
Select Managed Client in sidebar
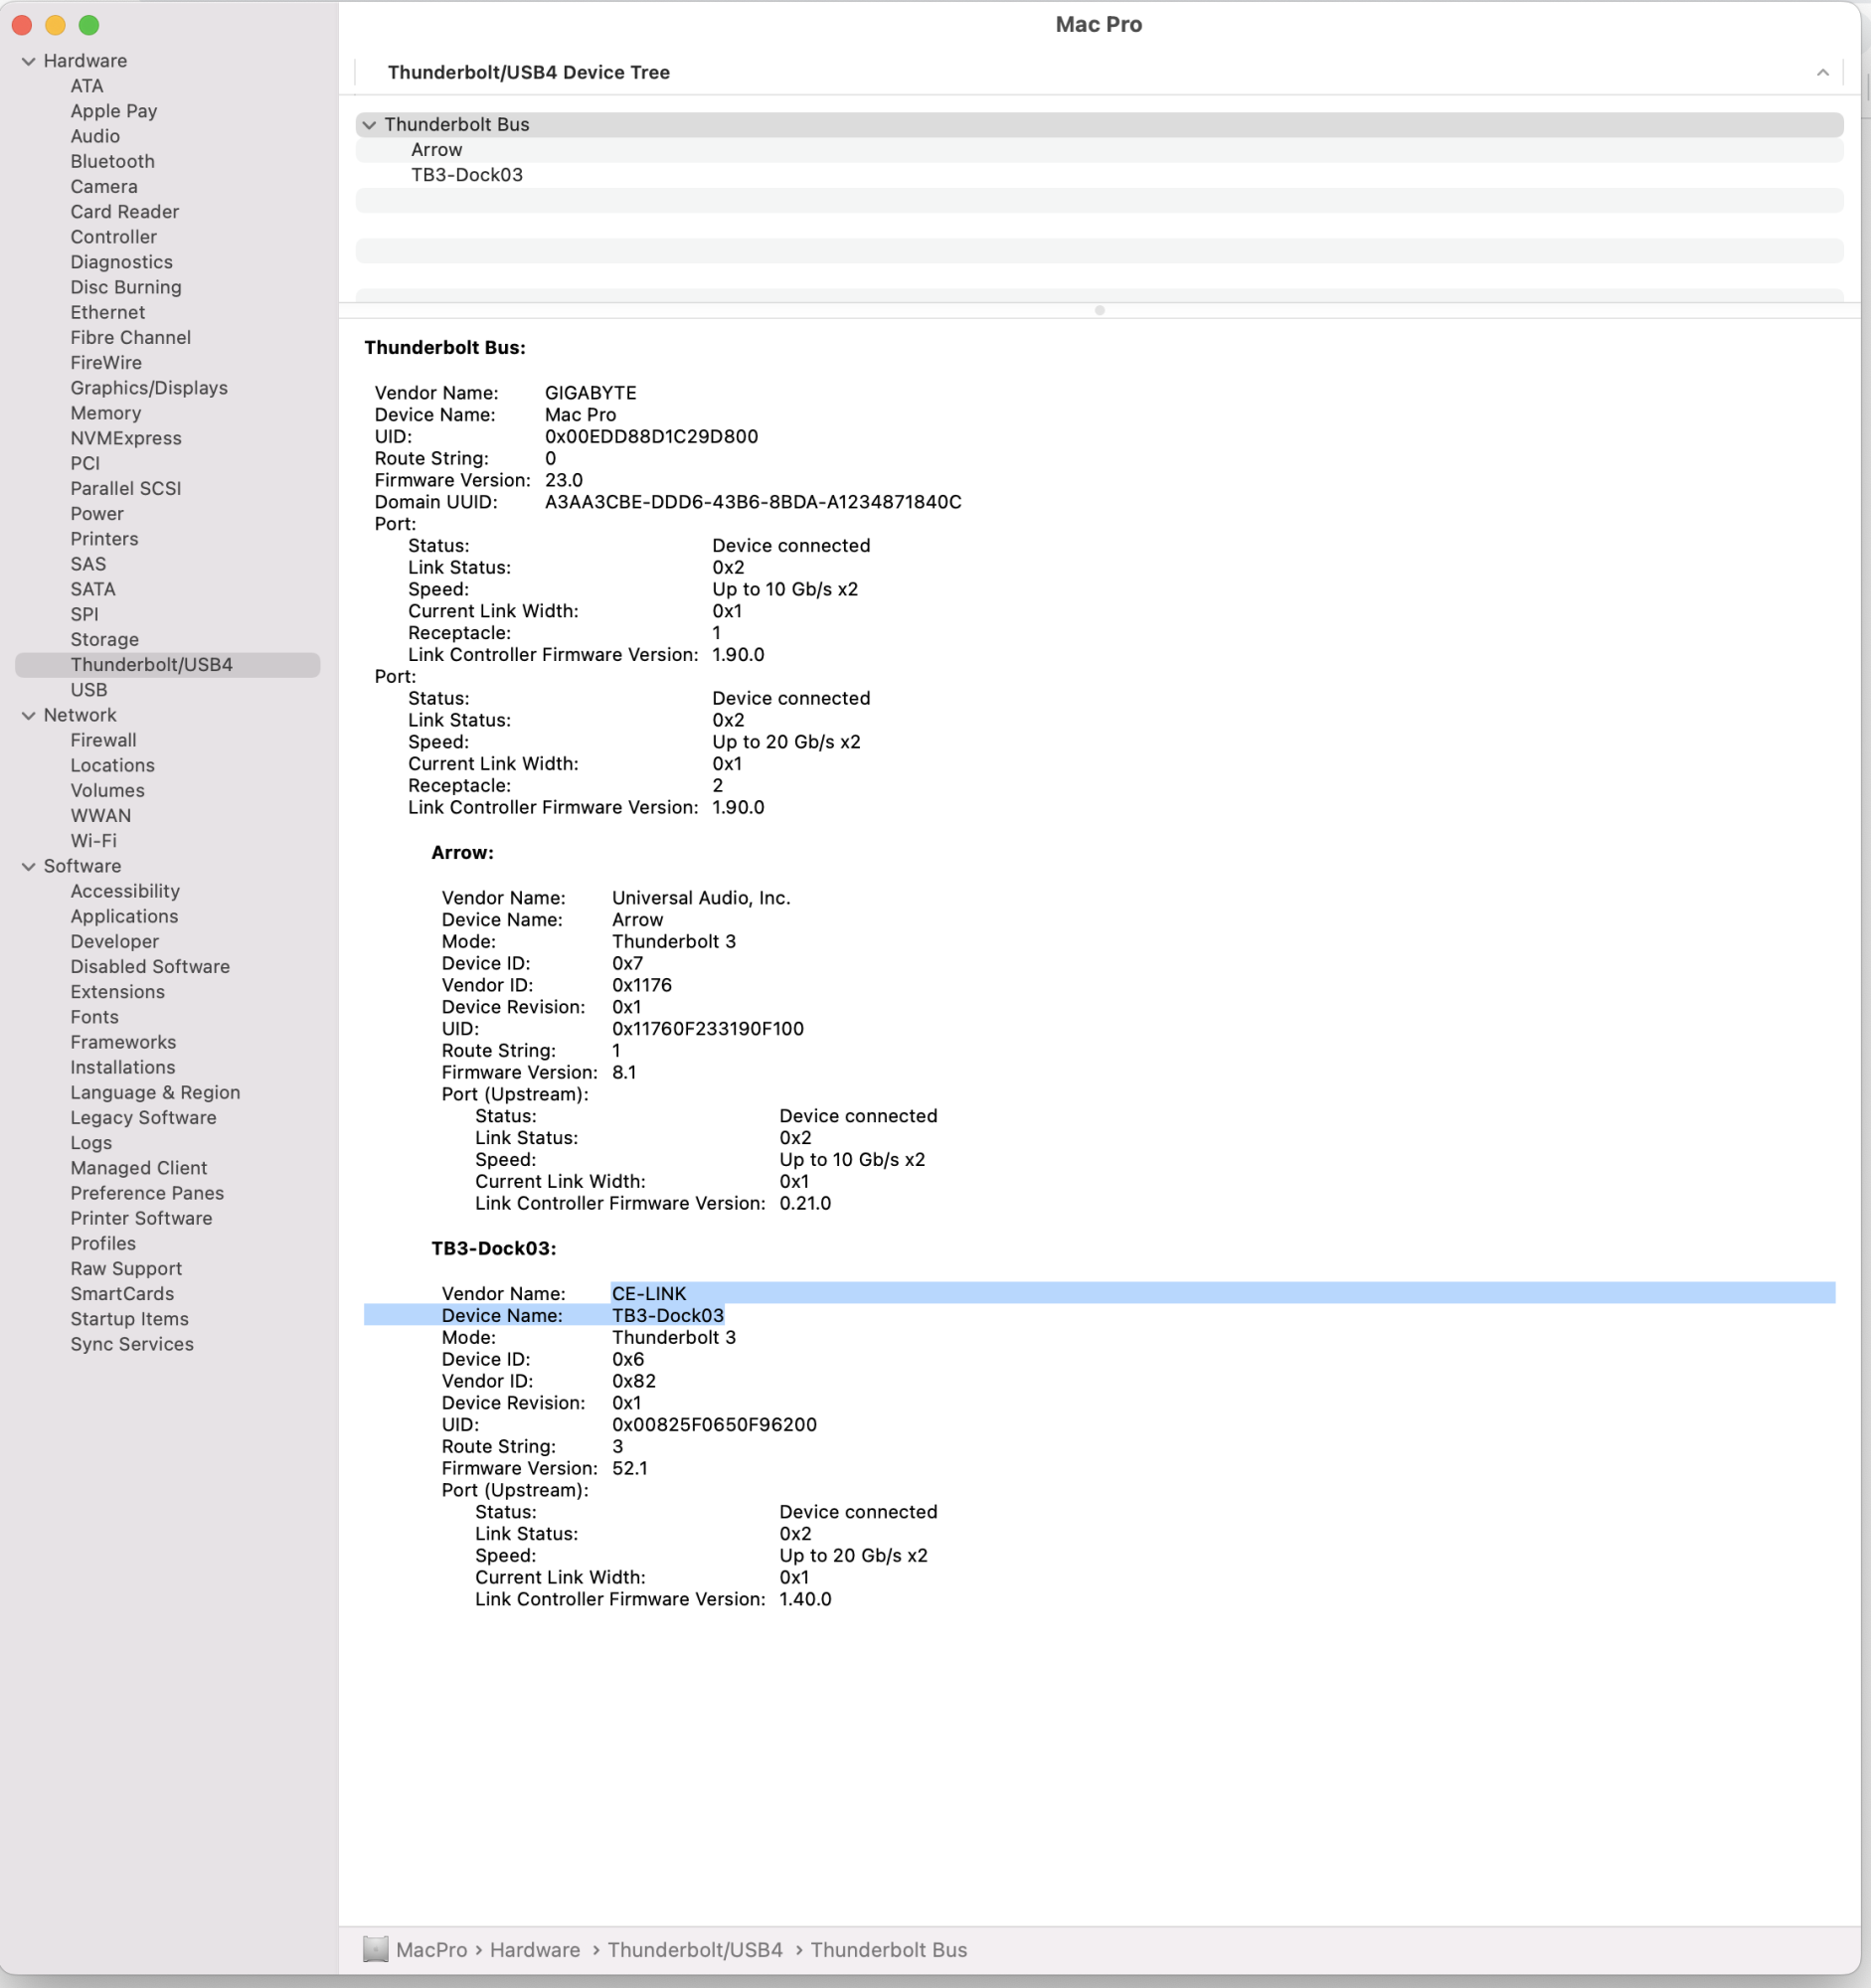(139, 1168)
